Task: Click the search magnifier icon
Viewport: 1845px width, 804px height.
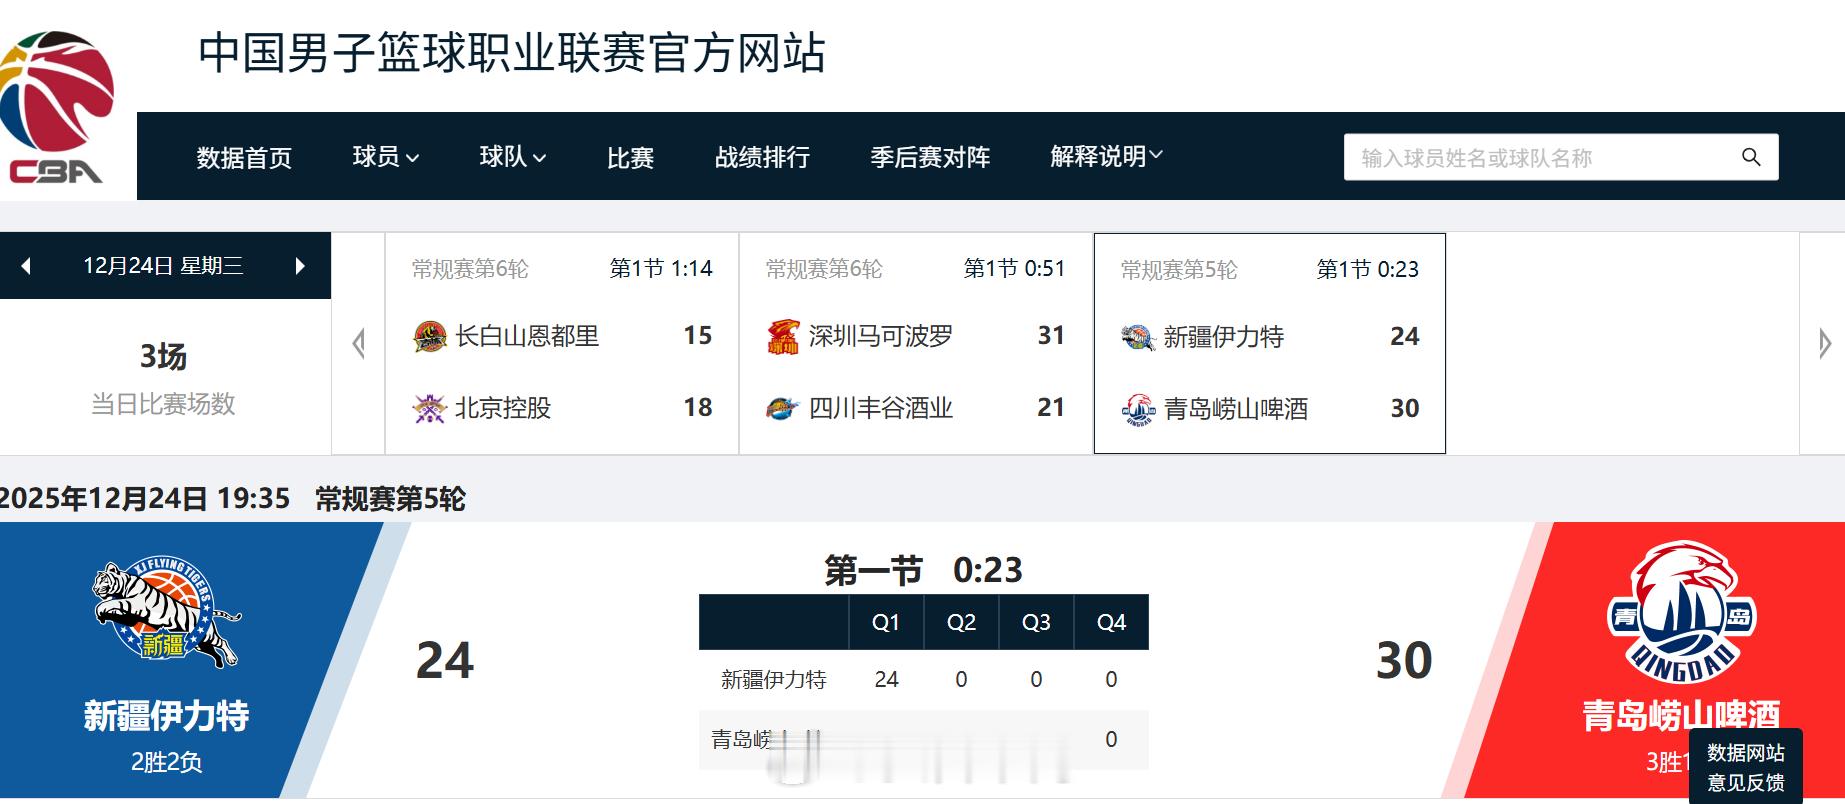Action: pos(1751,157)
